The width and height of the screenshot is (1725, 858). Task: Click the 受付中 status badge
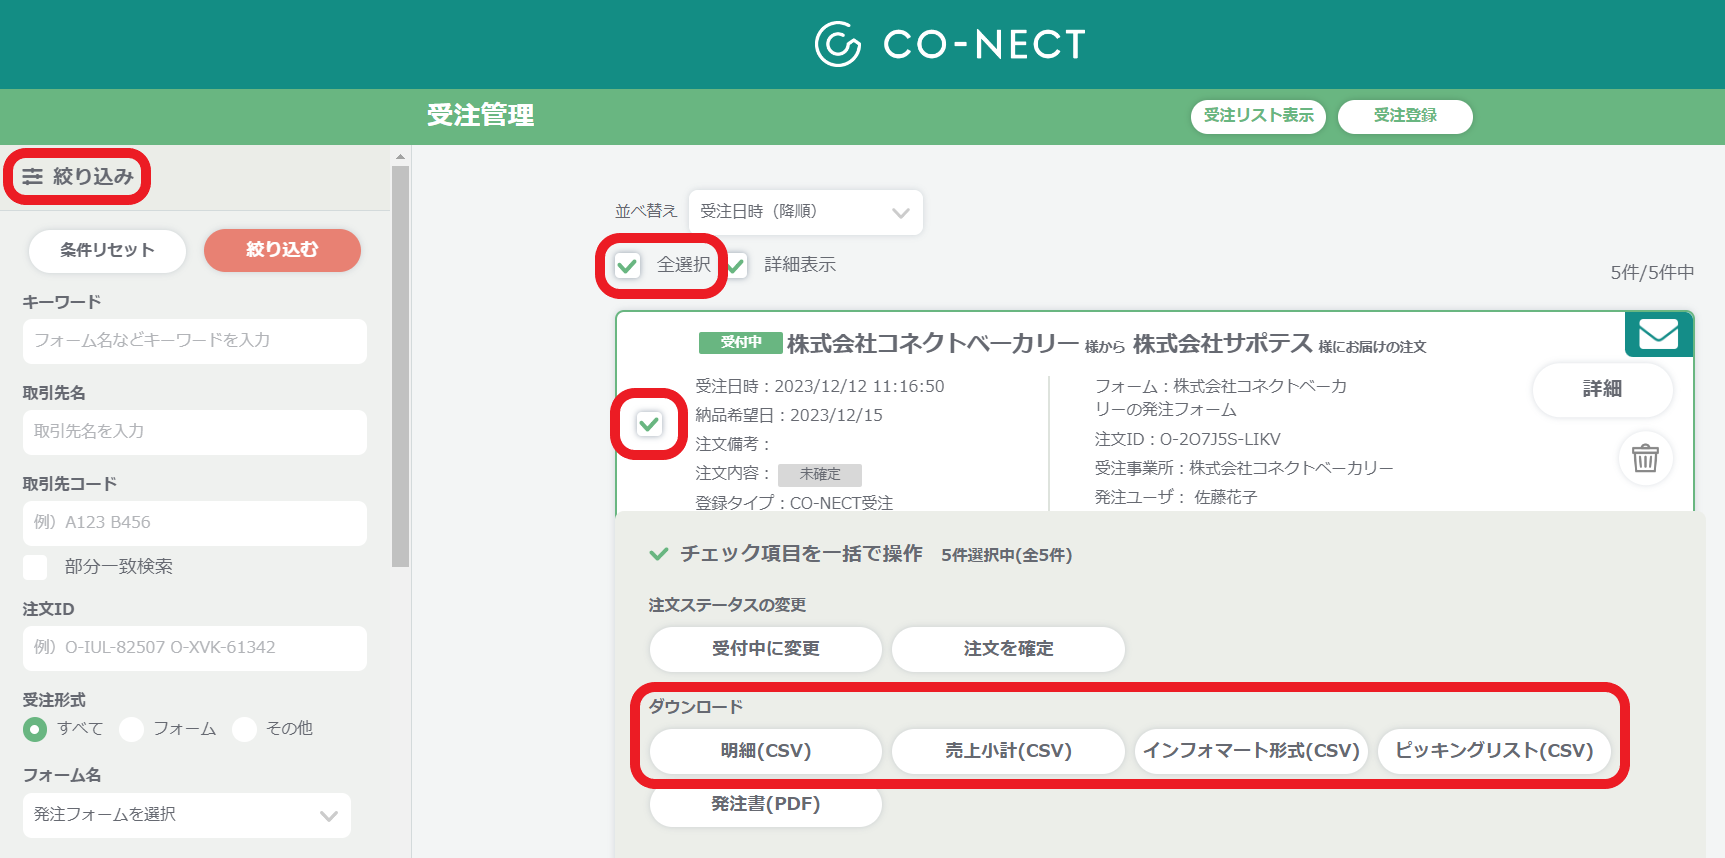(x=741, y=343)
